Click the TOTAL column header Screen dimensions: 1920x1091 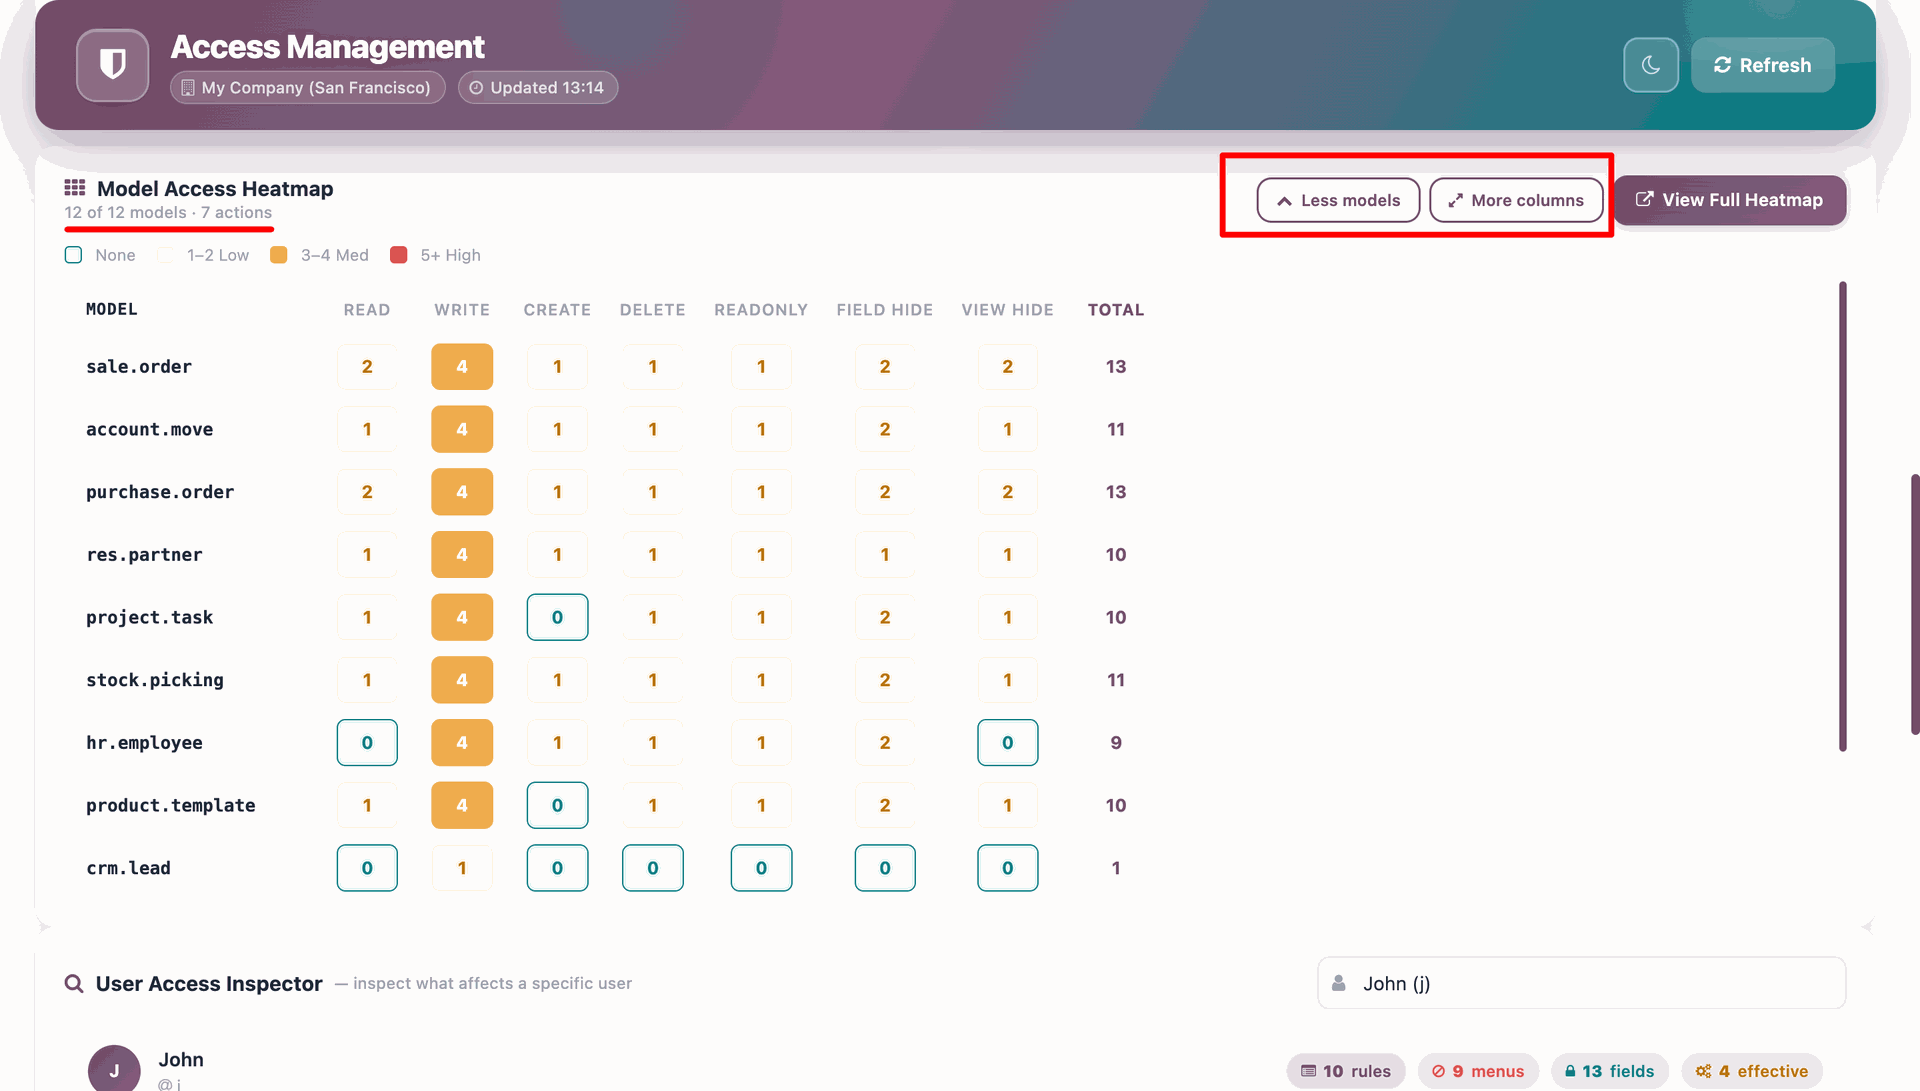pyautogui.click(x=1116, y=310)
